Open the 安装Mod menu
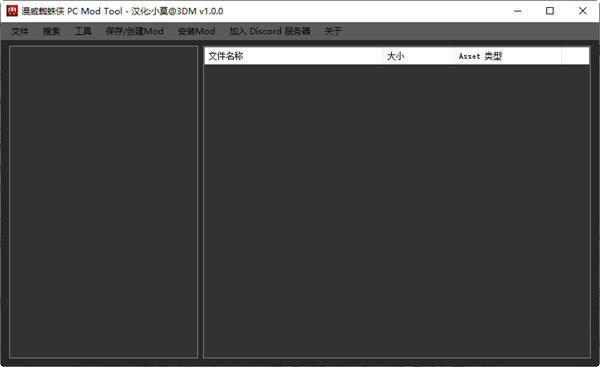The height and width of the screenshot is (367, 600). (196, 31)
